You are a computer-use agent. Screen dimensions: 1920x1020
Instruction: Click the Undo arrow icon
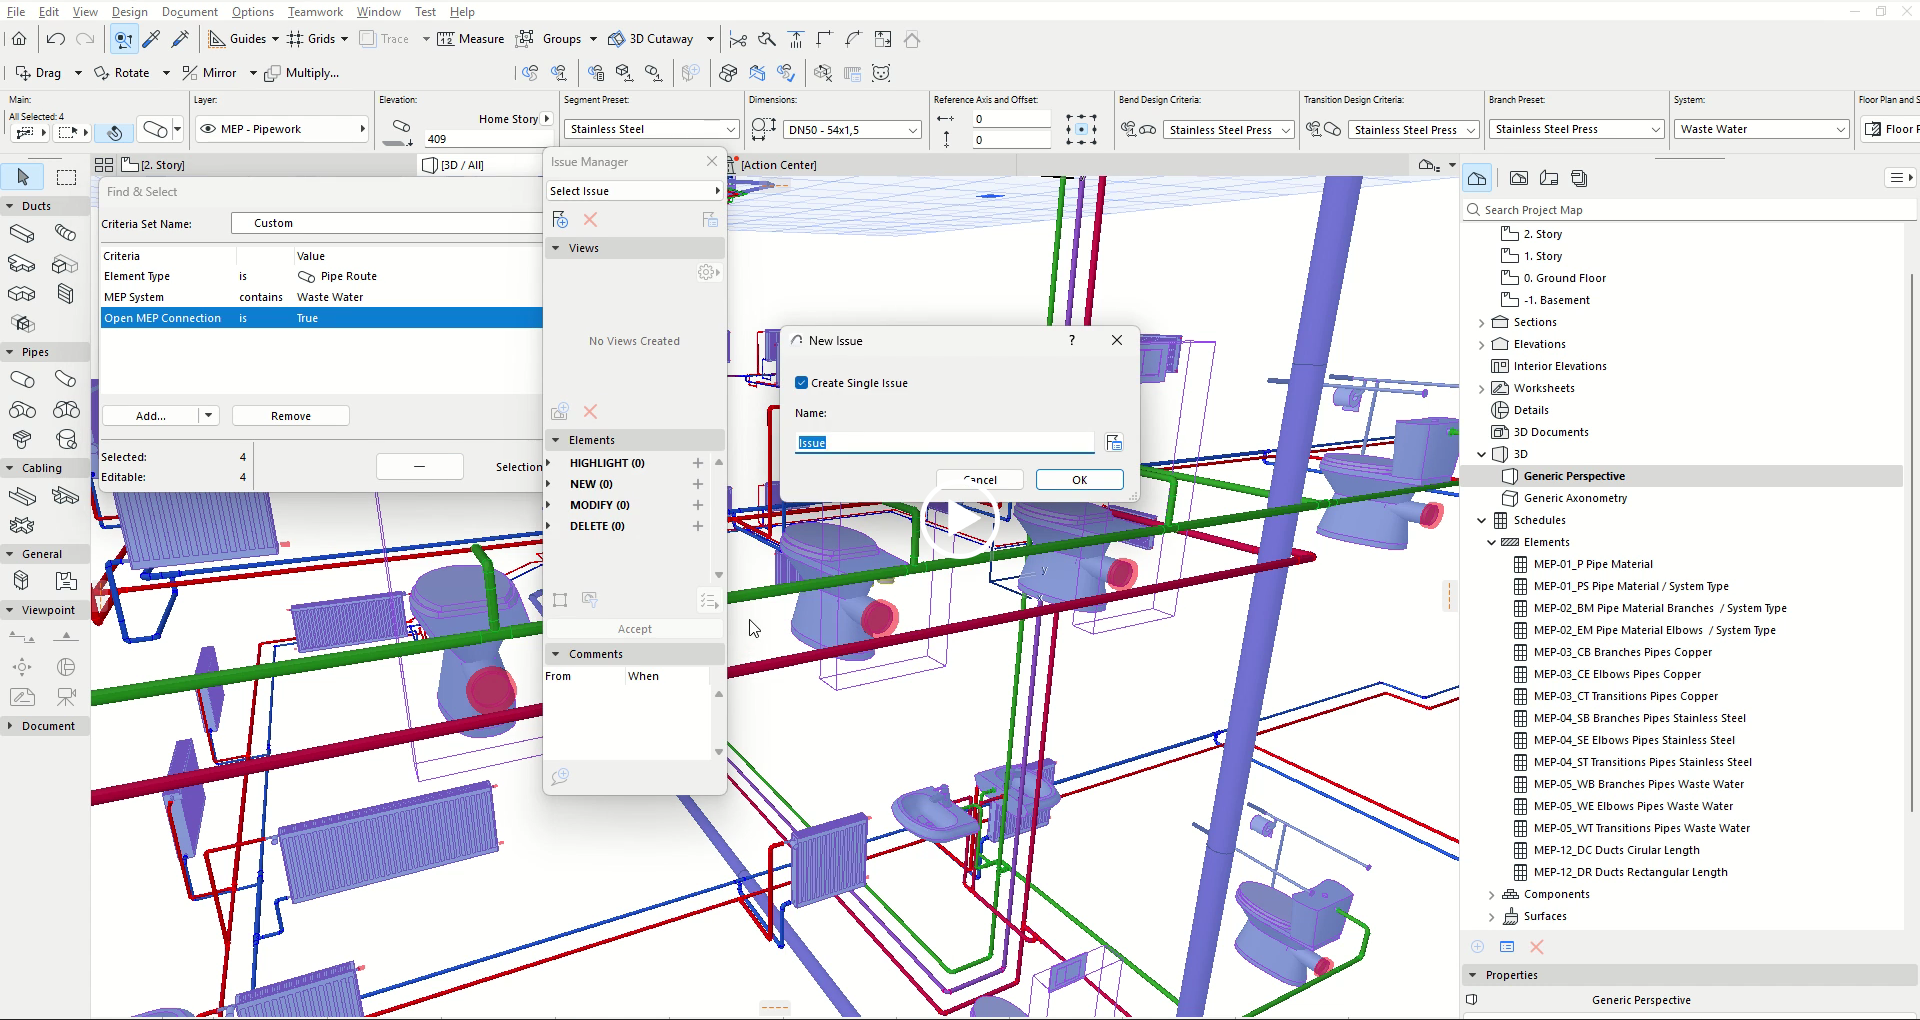[x=56, y=39]
